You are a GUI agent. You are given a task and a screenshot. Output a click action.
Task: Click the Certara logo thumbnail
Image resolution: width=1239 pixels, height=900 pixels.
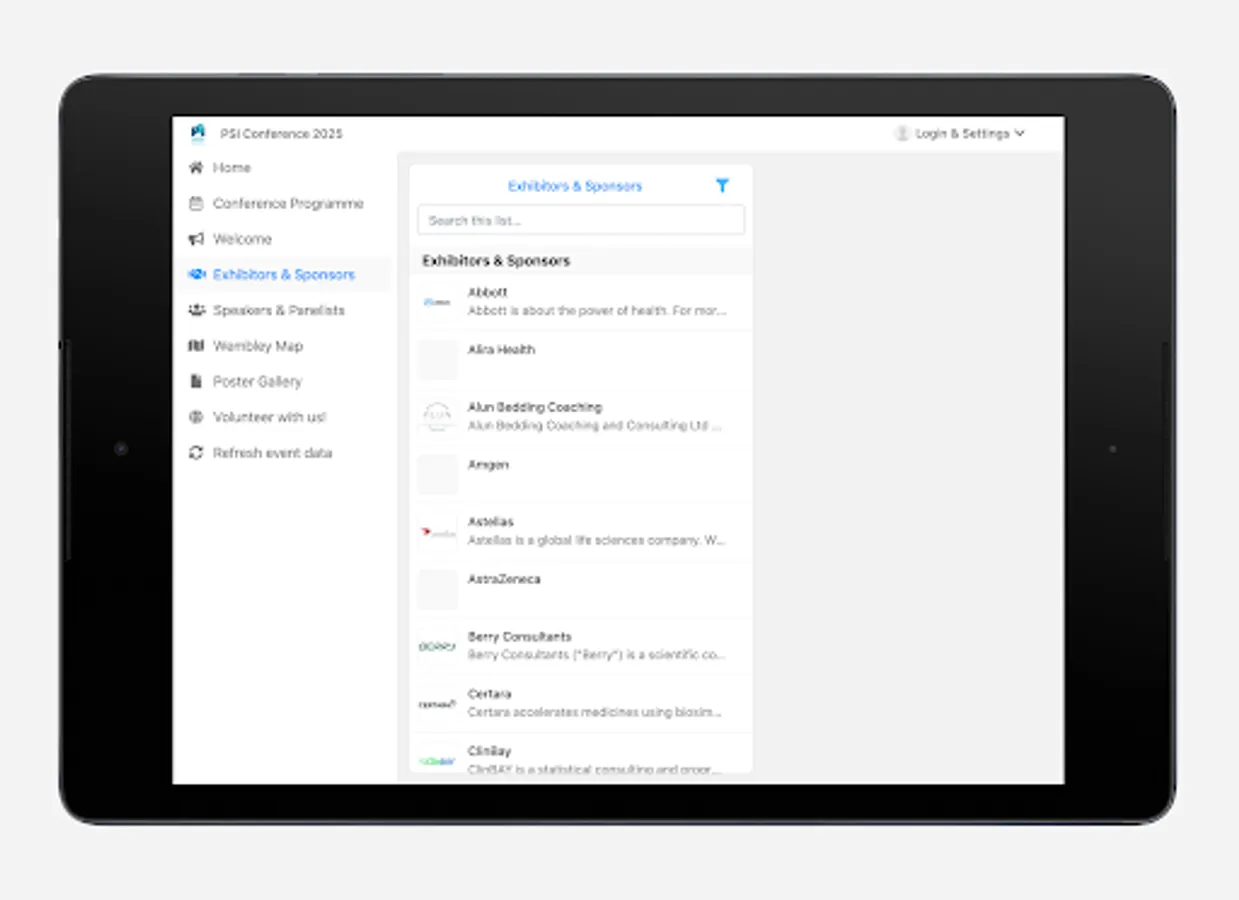(437, 704)
